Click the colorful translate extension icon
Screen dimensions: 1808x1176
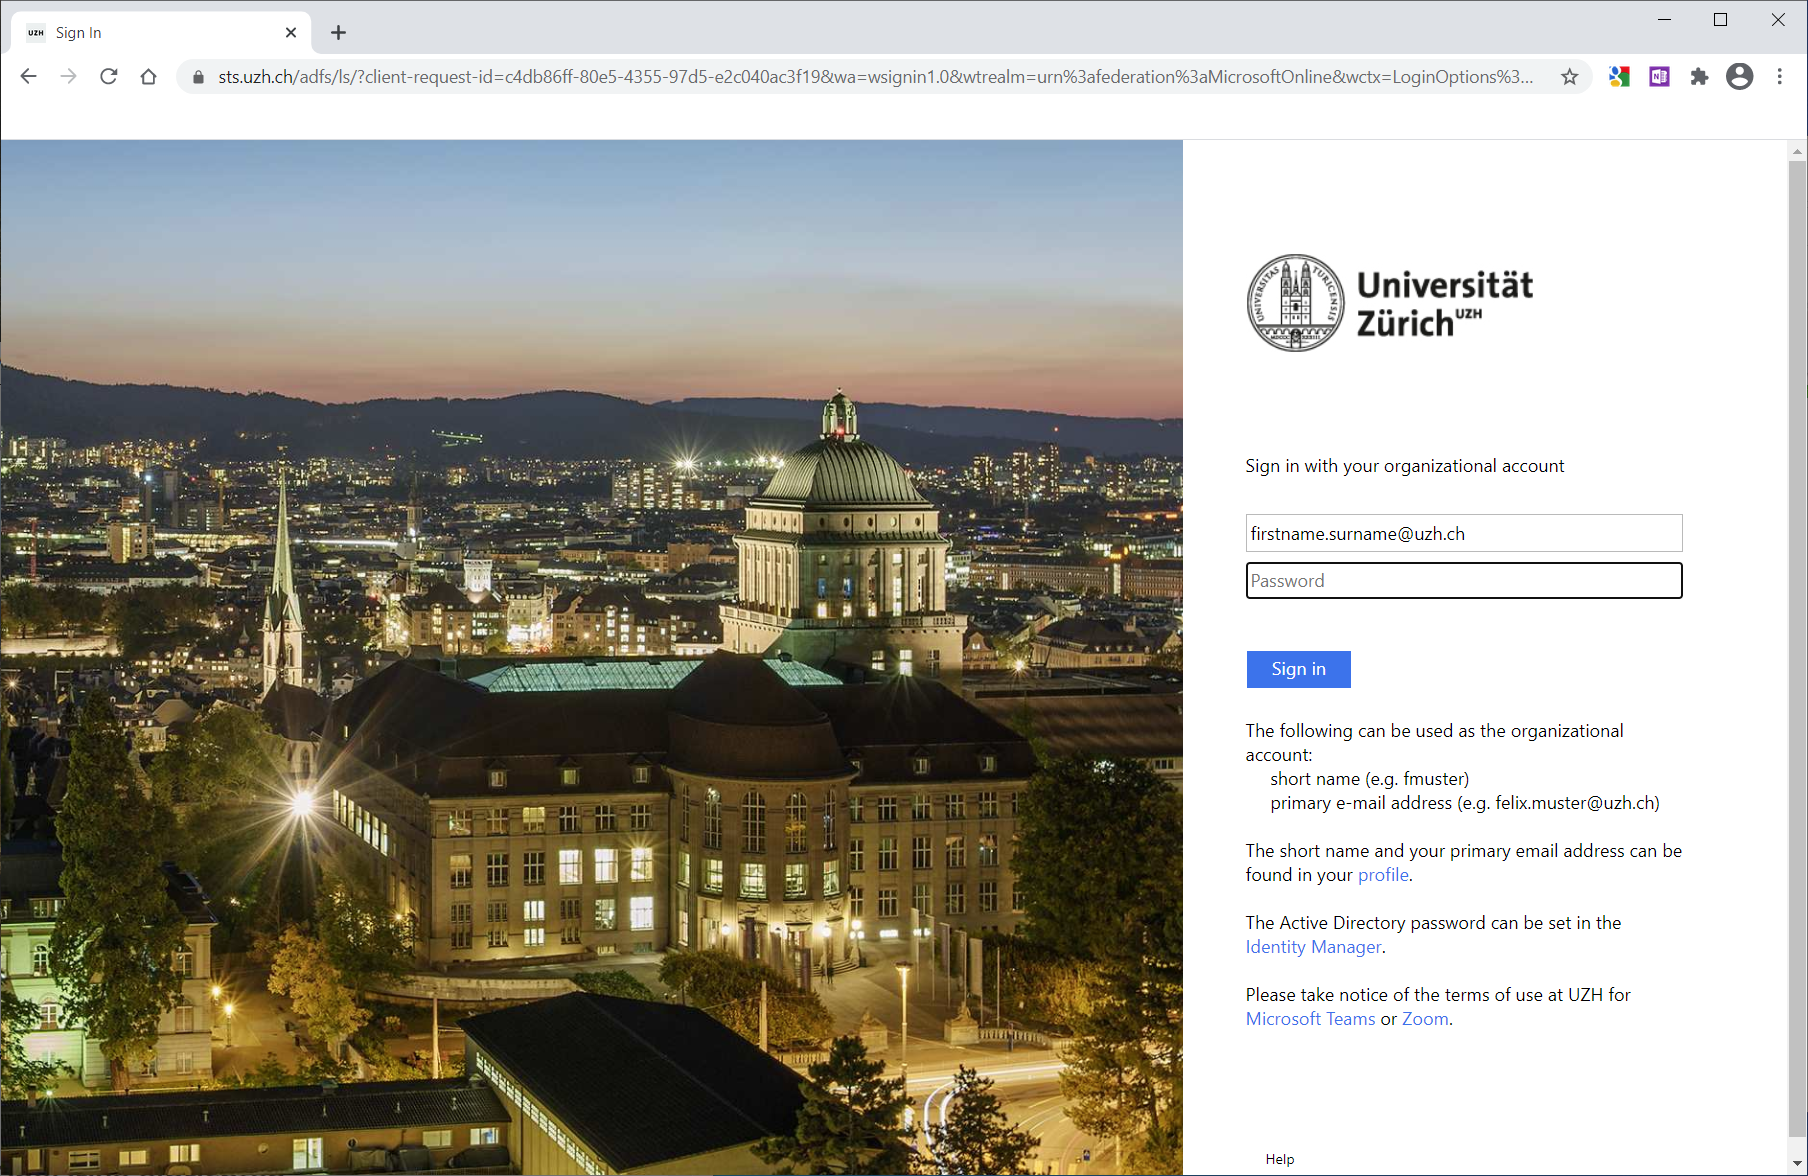(x=1619, y=77)
